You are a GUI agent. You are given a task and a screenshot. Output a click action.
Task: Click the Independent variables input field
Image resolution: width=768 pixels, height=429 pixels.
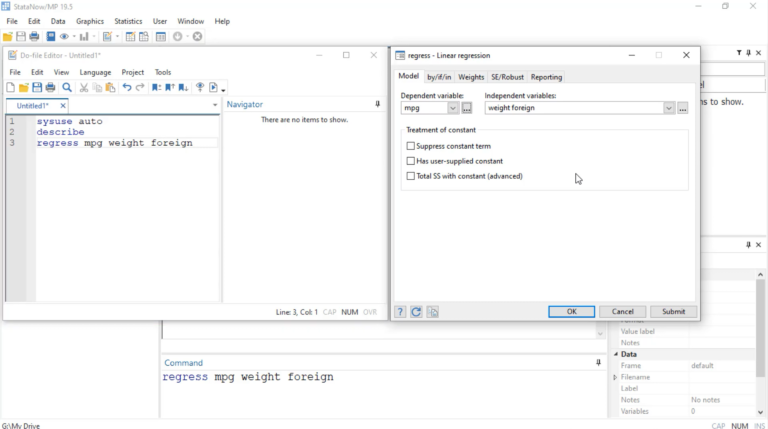pos(574,108)
